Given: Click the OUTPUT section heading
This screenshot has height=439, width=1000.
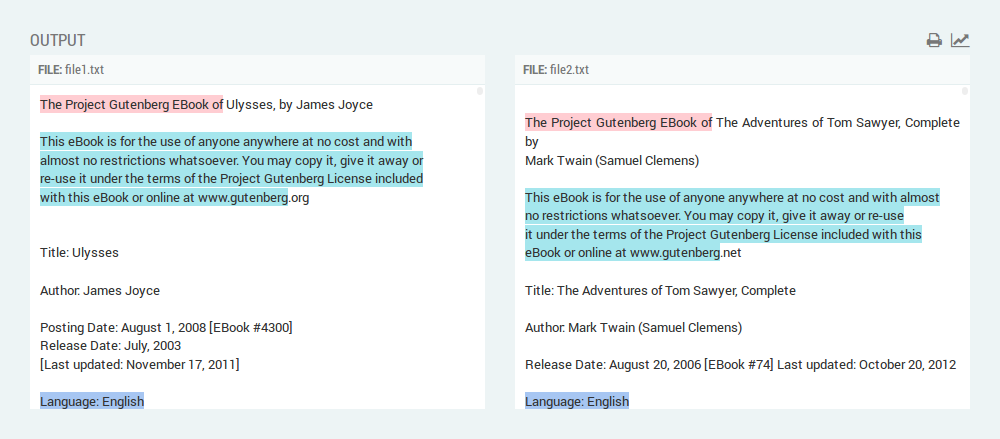Looking at the screenshot, I should point(57,40).
